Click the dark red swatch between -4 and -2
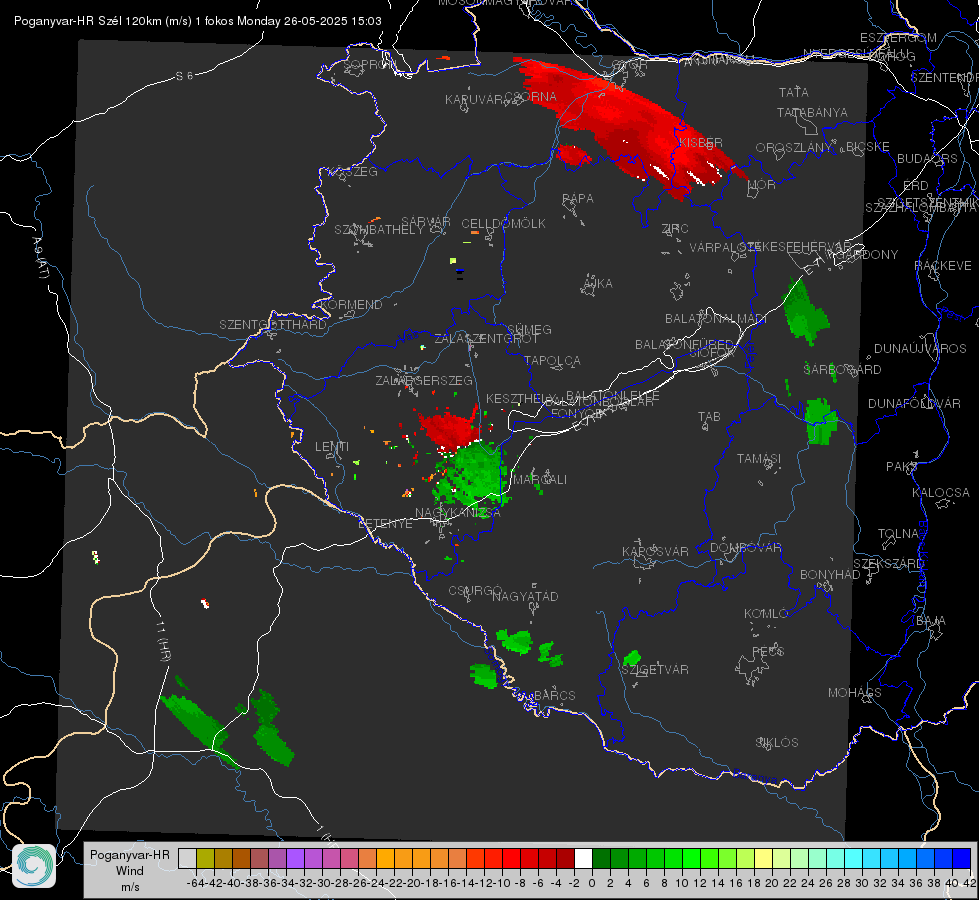 [x=565, y=858]
